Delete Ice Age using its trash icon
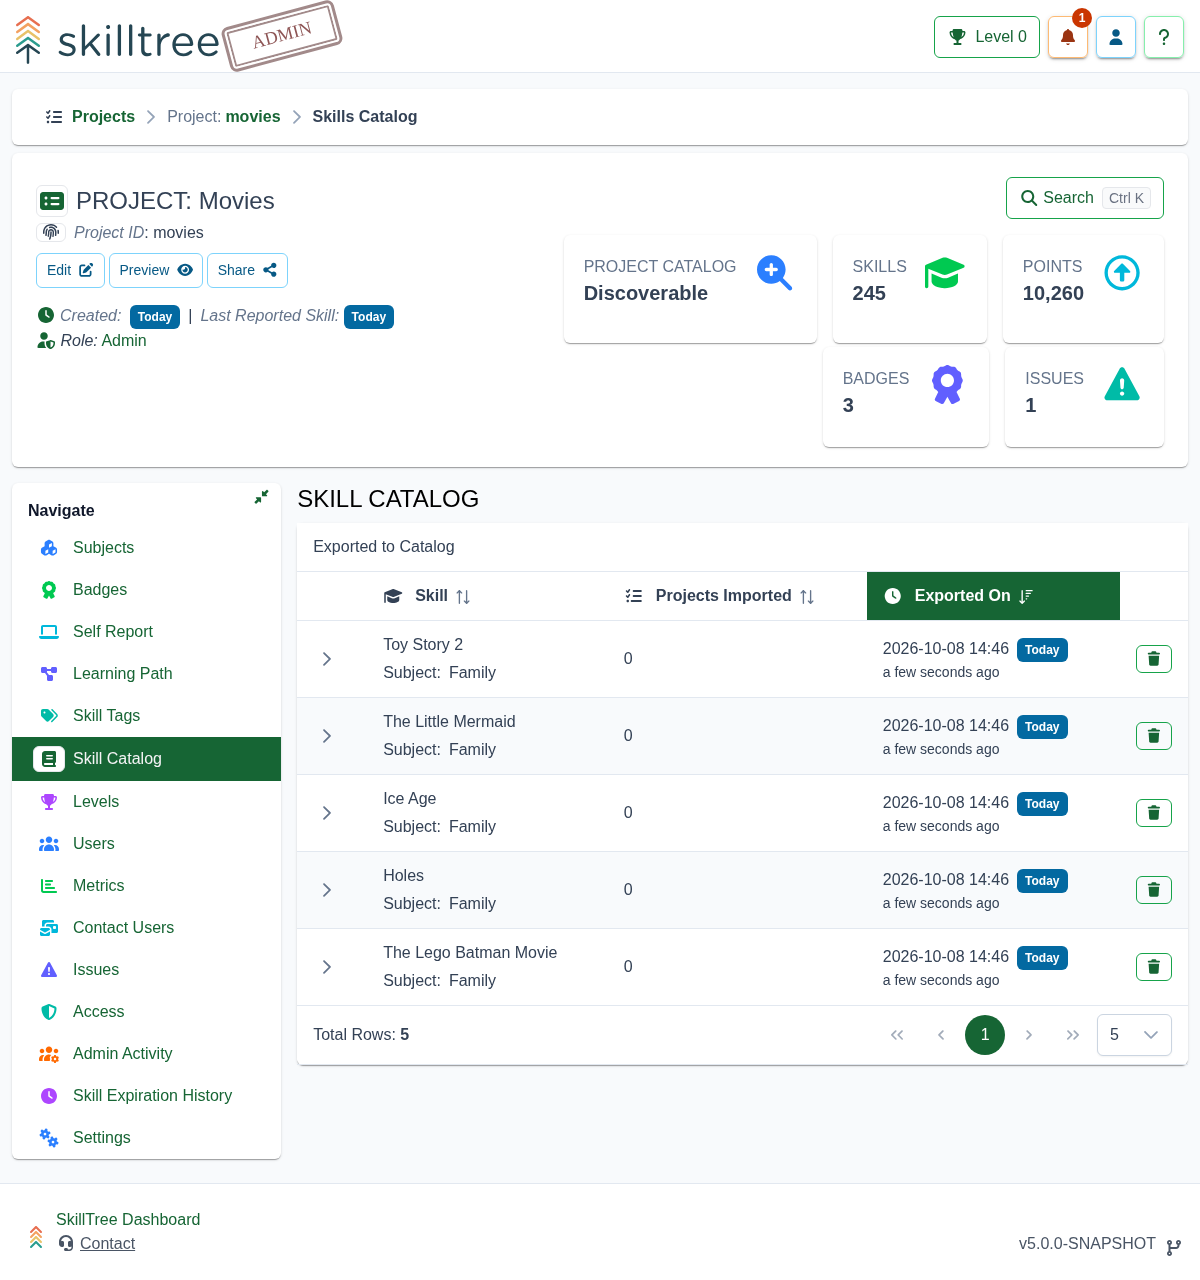The width and height of the screenshot is (1200, 1280). (x=1153, y=813)
